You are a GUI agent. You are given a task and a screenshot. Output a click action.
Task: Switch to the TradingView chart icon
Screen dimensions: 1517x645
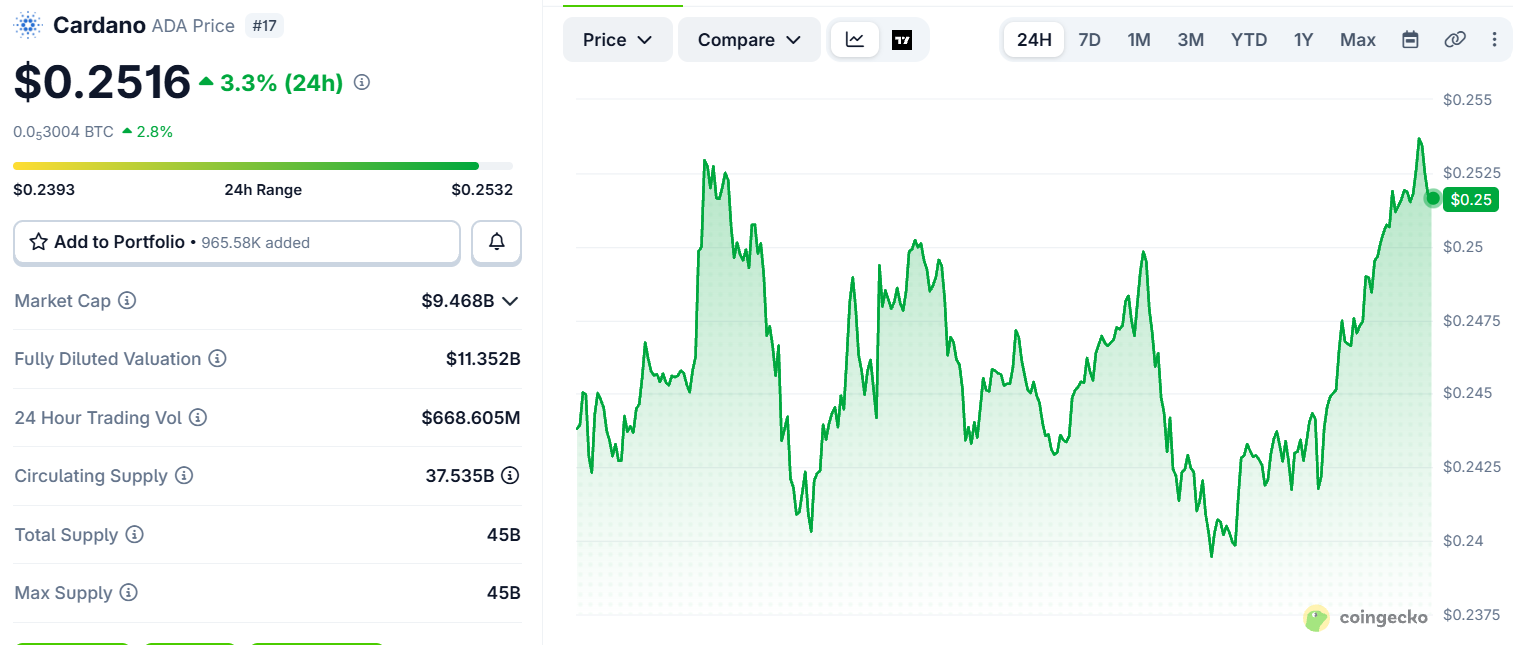pos(902,40)
